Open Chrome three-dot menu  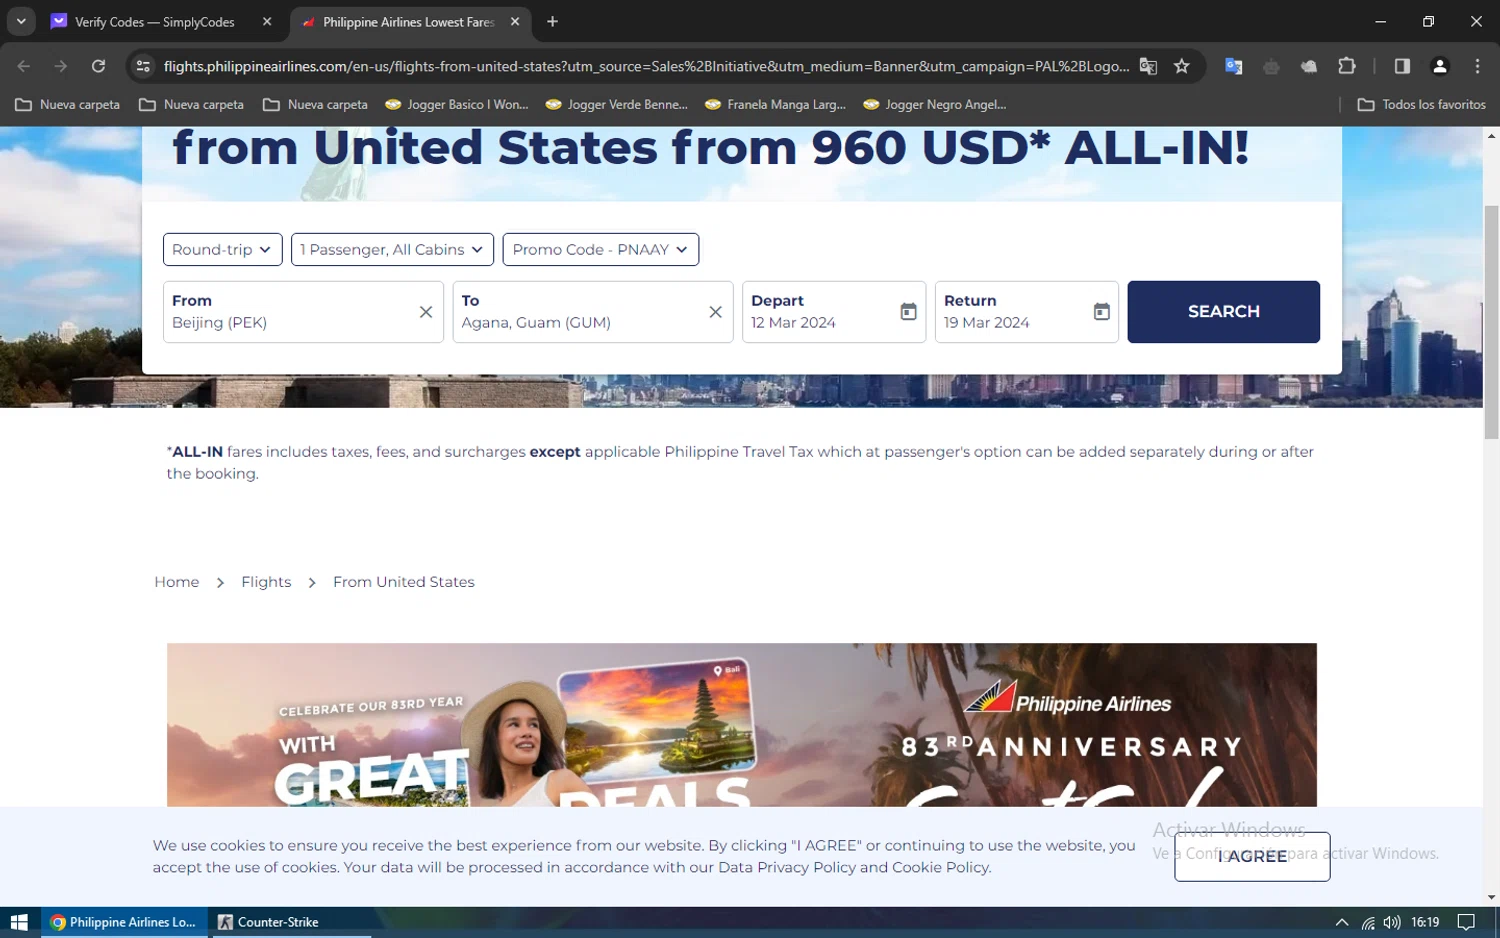tap(1477, 66)
